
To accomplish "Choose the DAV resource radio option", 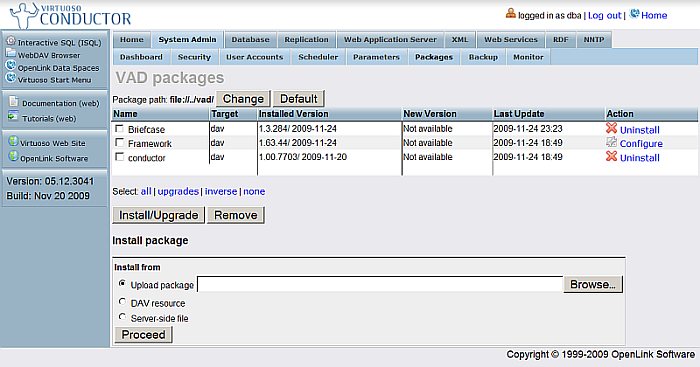I will click(x=122, y=302).
